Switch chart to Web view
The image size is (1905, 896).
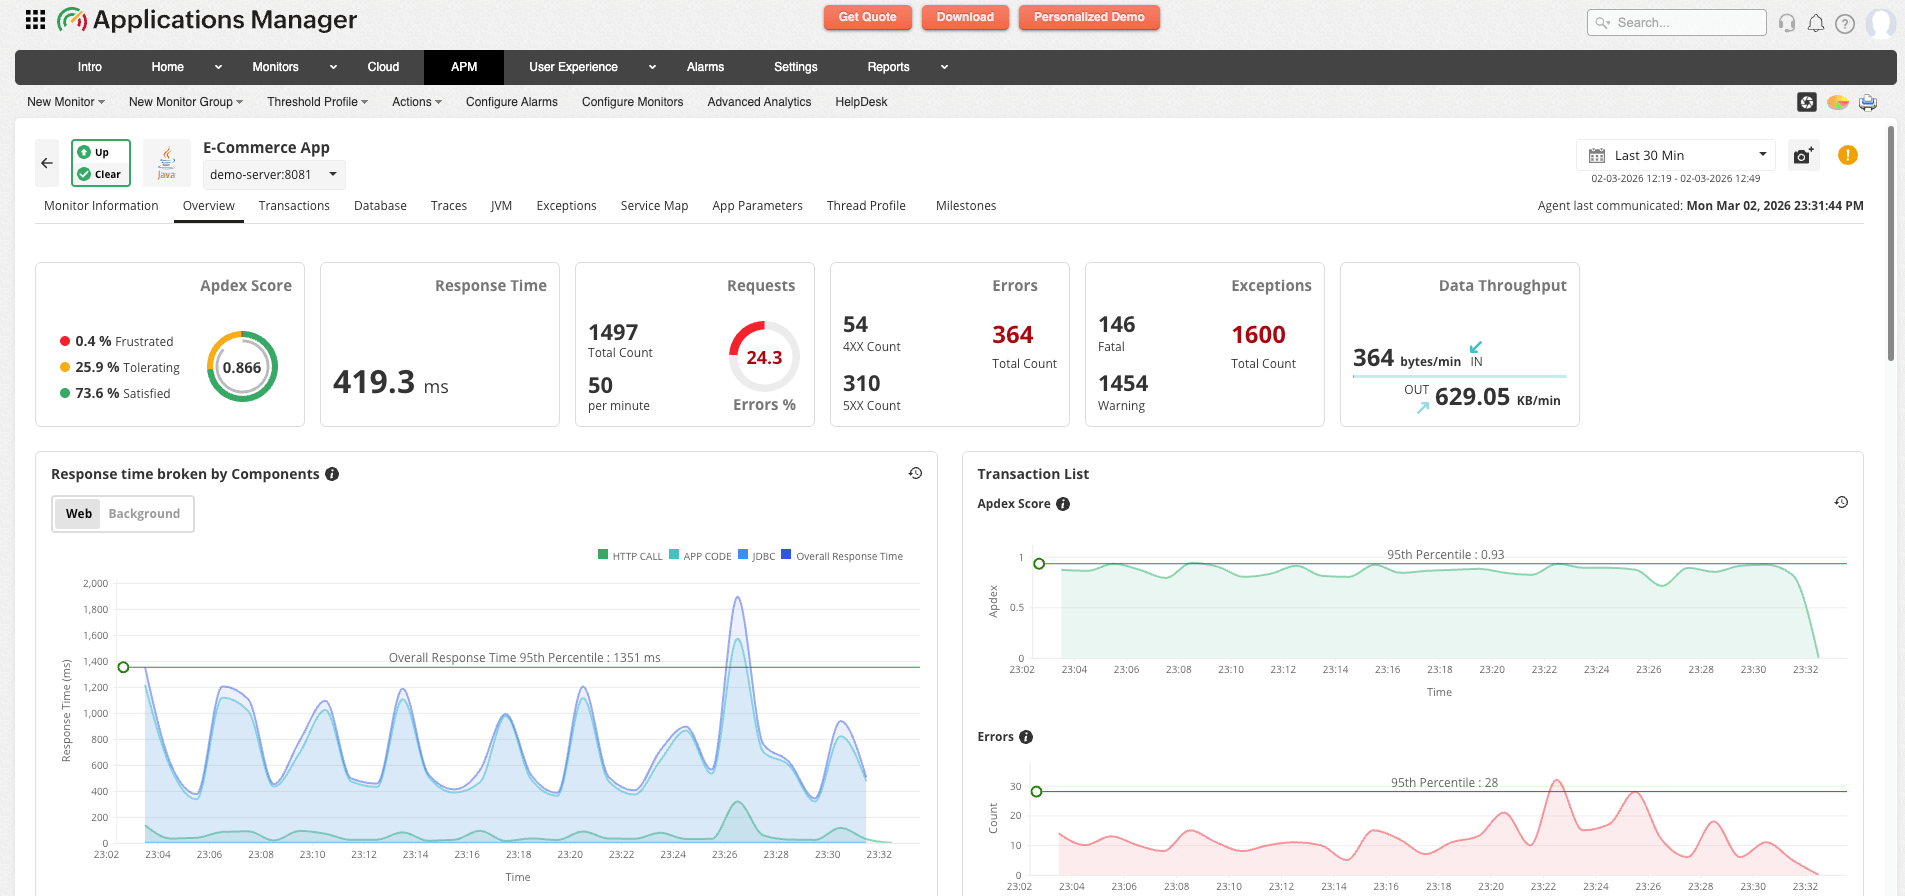(78, 514)
